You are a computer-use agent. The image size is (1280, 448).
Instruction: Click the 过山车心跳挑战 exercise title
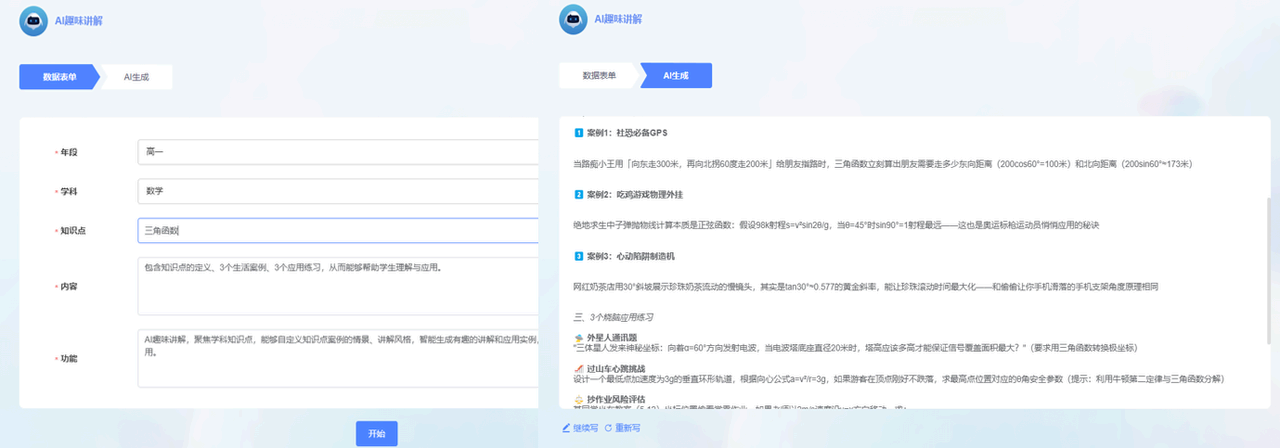pyautogui.click(x=616, y=368)
